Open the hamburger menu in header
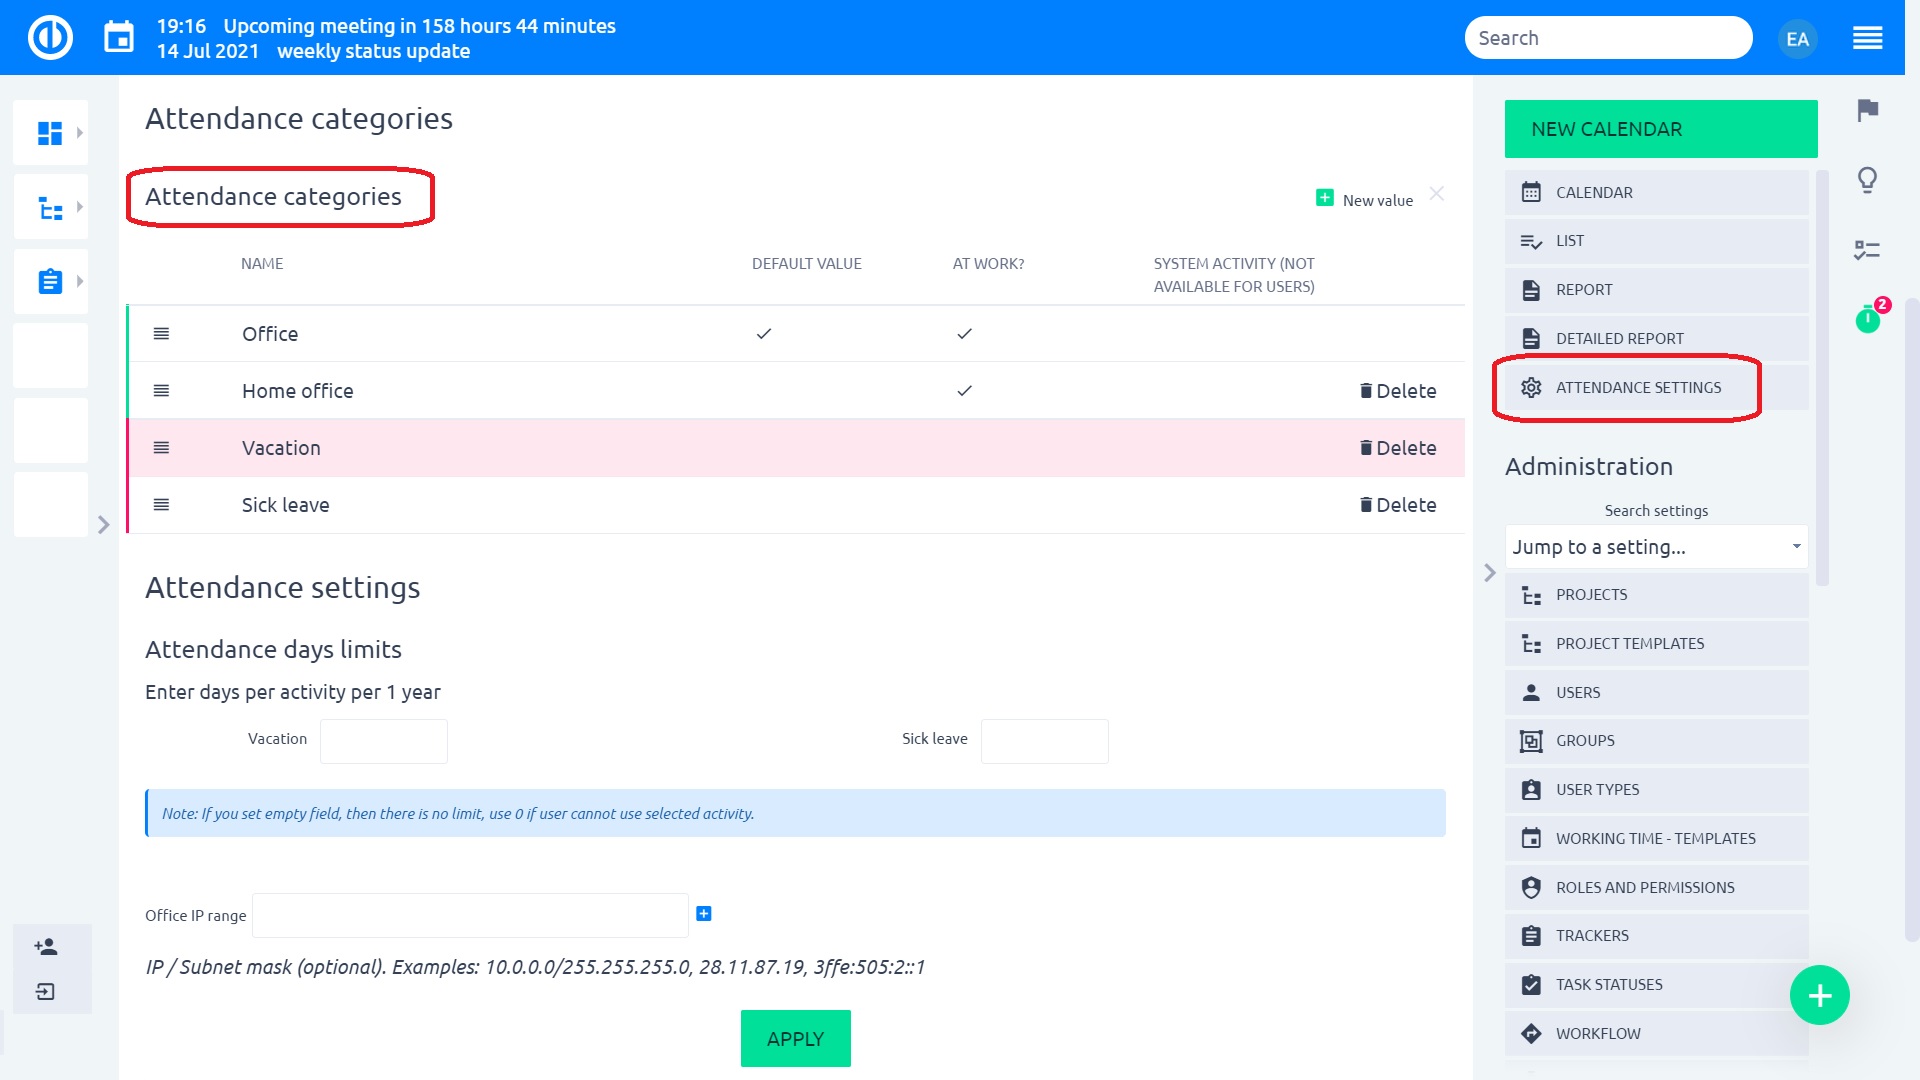1920x1080 pixels. point(1867,38)
